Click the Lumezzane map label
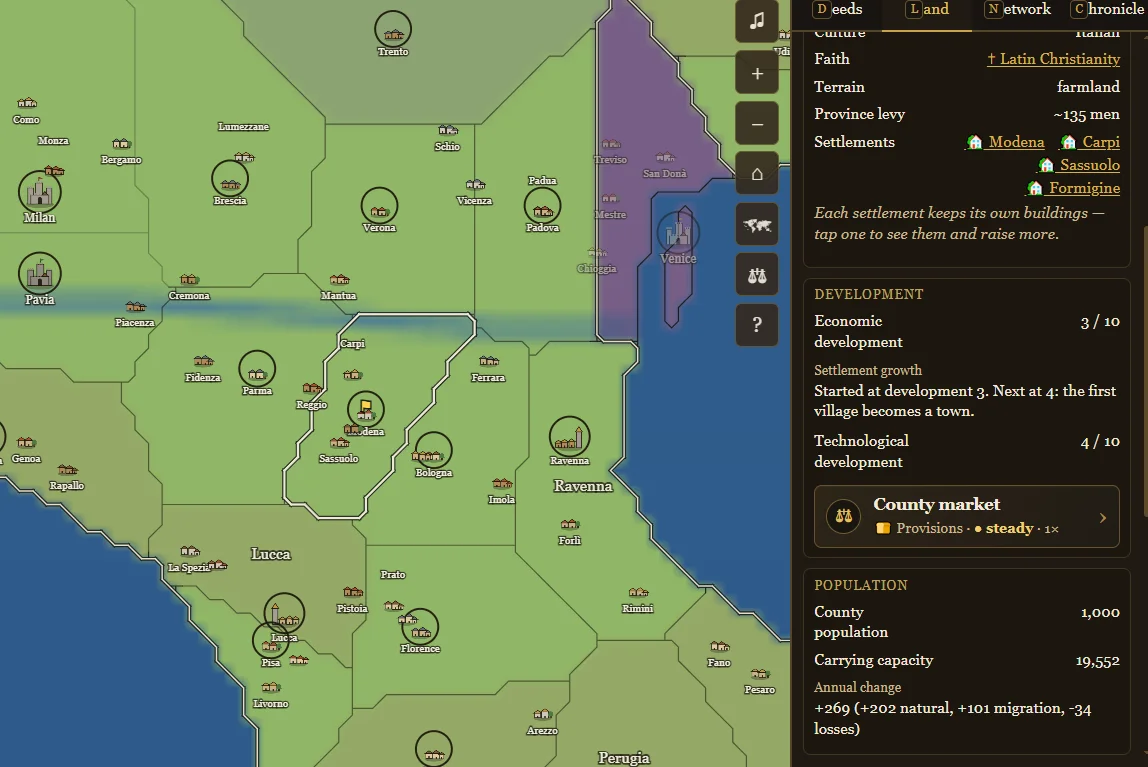The height and width of the screenshot is (767, 1148). [243, 127]
